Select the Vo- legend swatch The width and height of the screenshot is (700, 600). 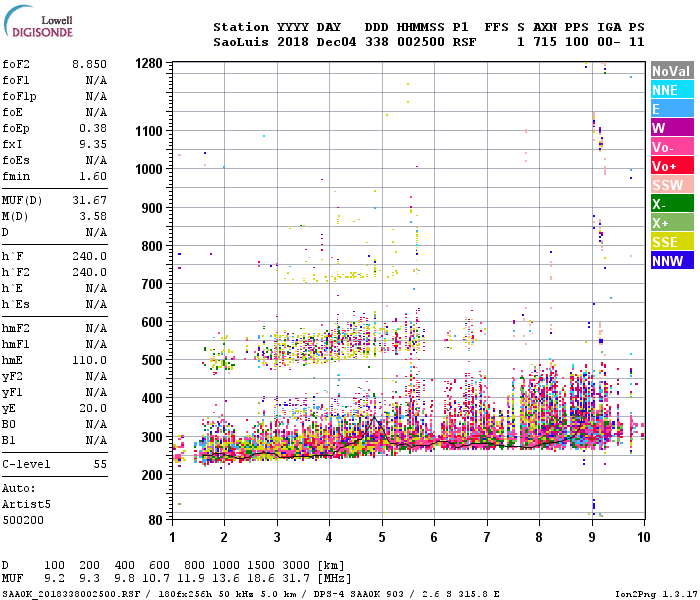point(672,147)
